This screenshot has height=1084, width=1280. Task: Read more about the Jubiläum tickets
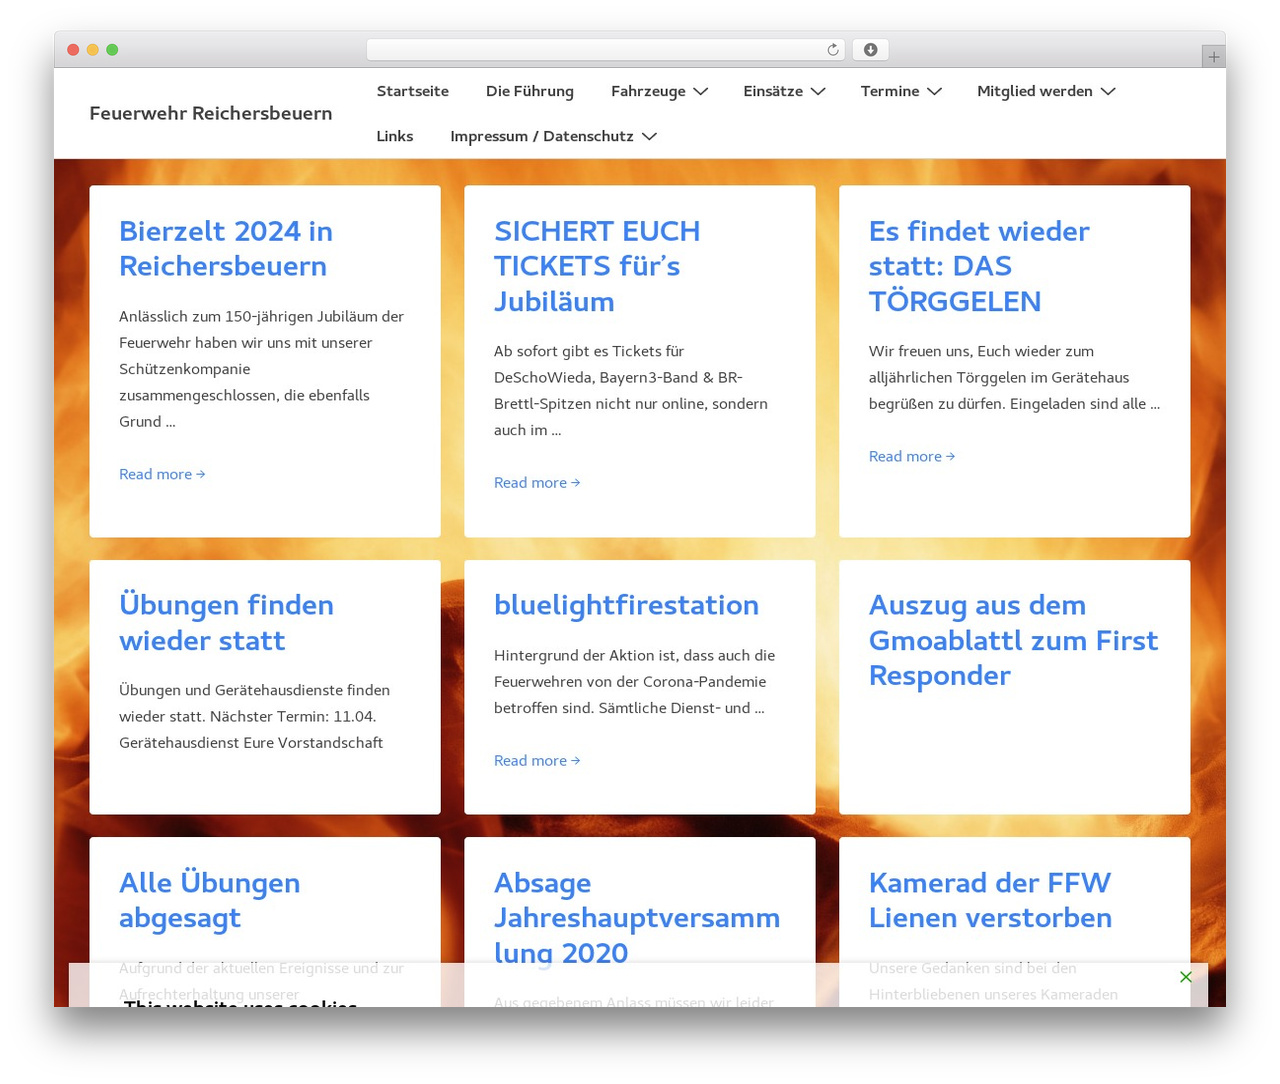click(x=537, y=482)
